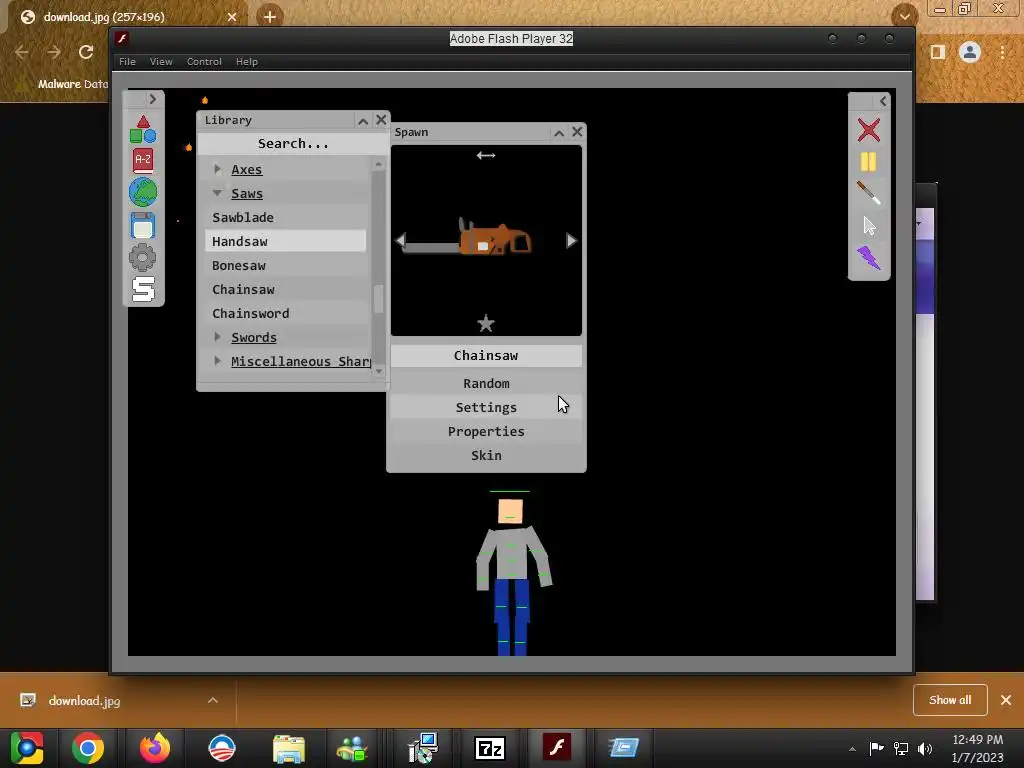Viewport: 1024px width, 768px height.
Task: Click the Search field in Library
Action: point(293,144)
